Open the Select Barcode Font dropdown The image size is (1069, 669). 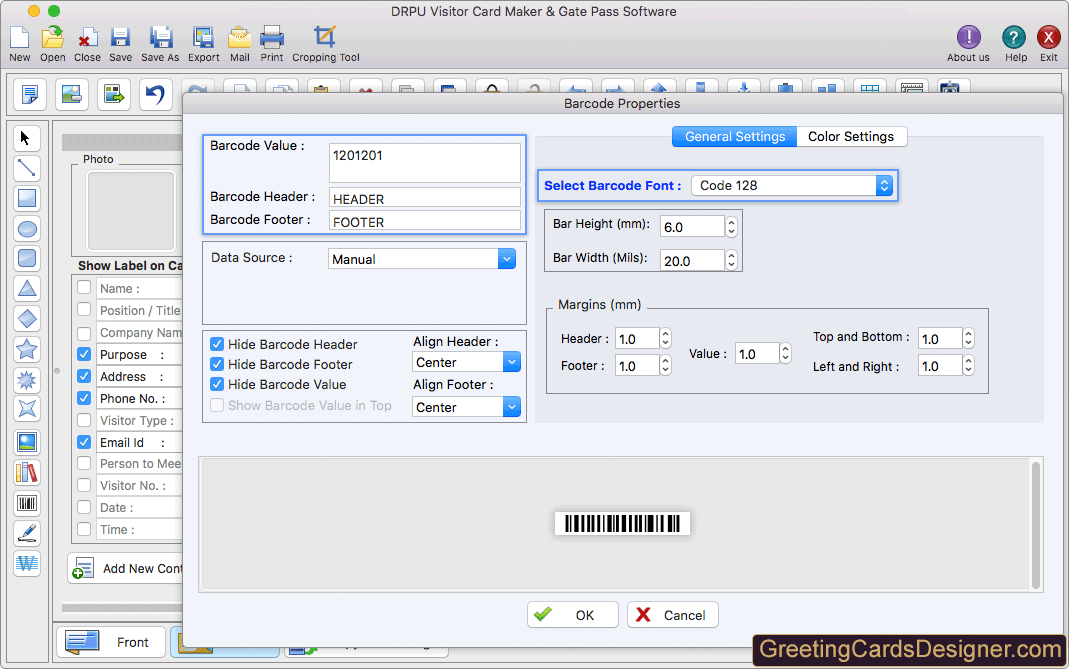tap(792, 185)
